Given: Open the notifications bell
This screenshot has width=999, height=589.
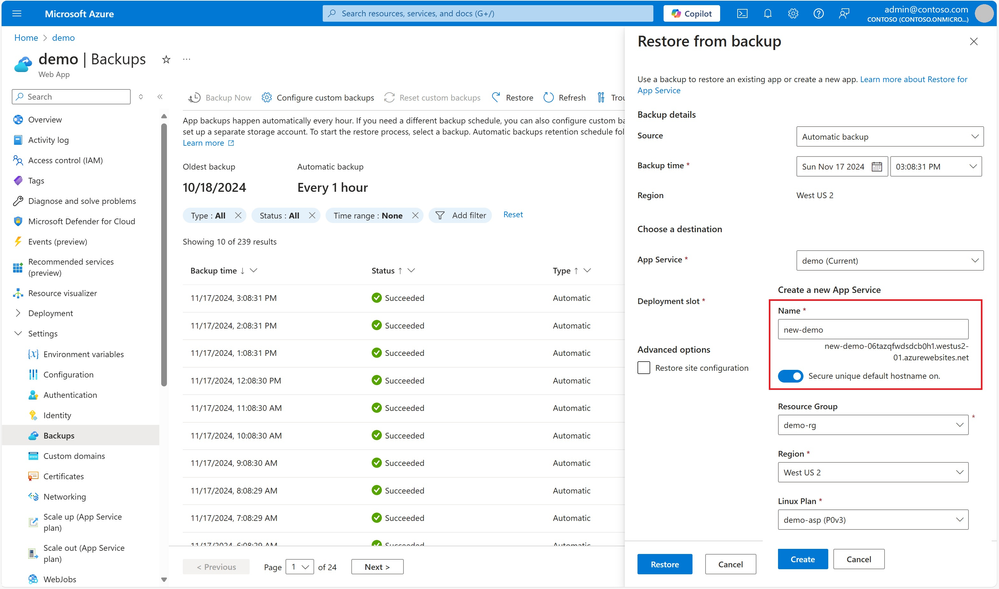Looking at the screenshot, I should click(x=768, y=13).
